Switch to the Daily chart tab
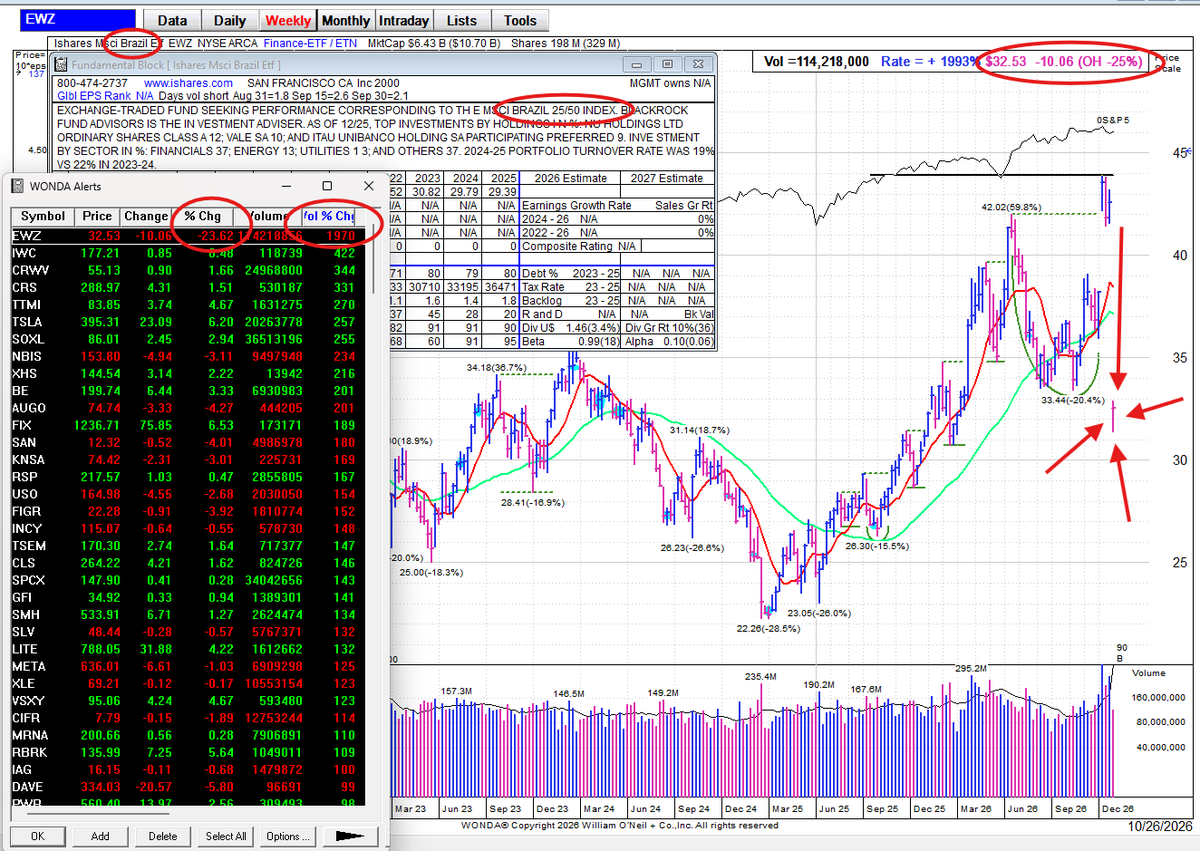Screen dimensions: 1200x851 (x=230, y=20)
